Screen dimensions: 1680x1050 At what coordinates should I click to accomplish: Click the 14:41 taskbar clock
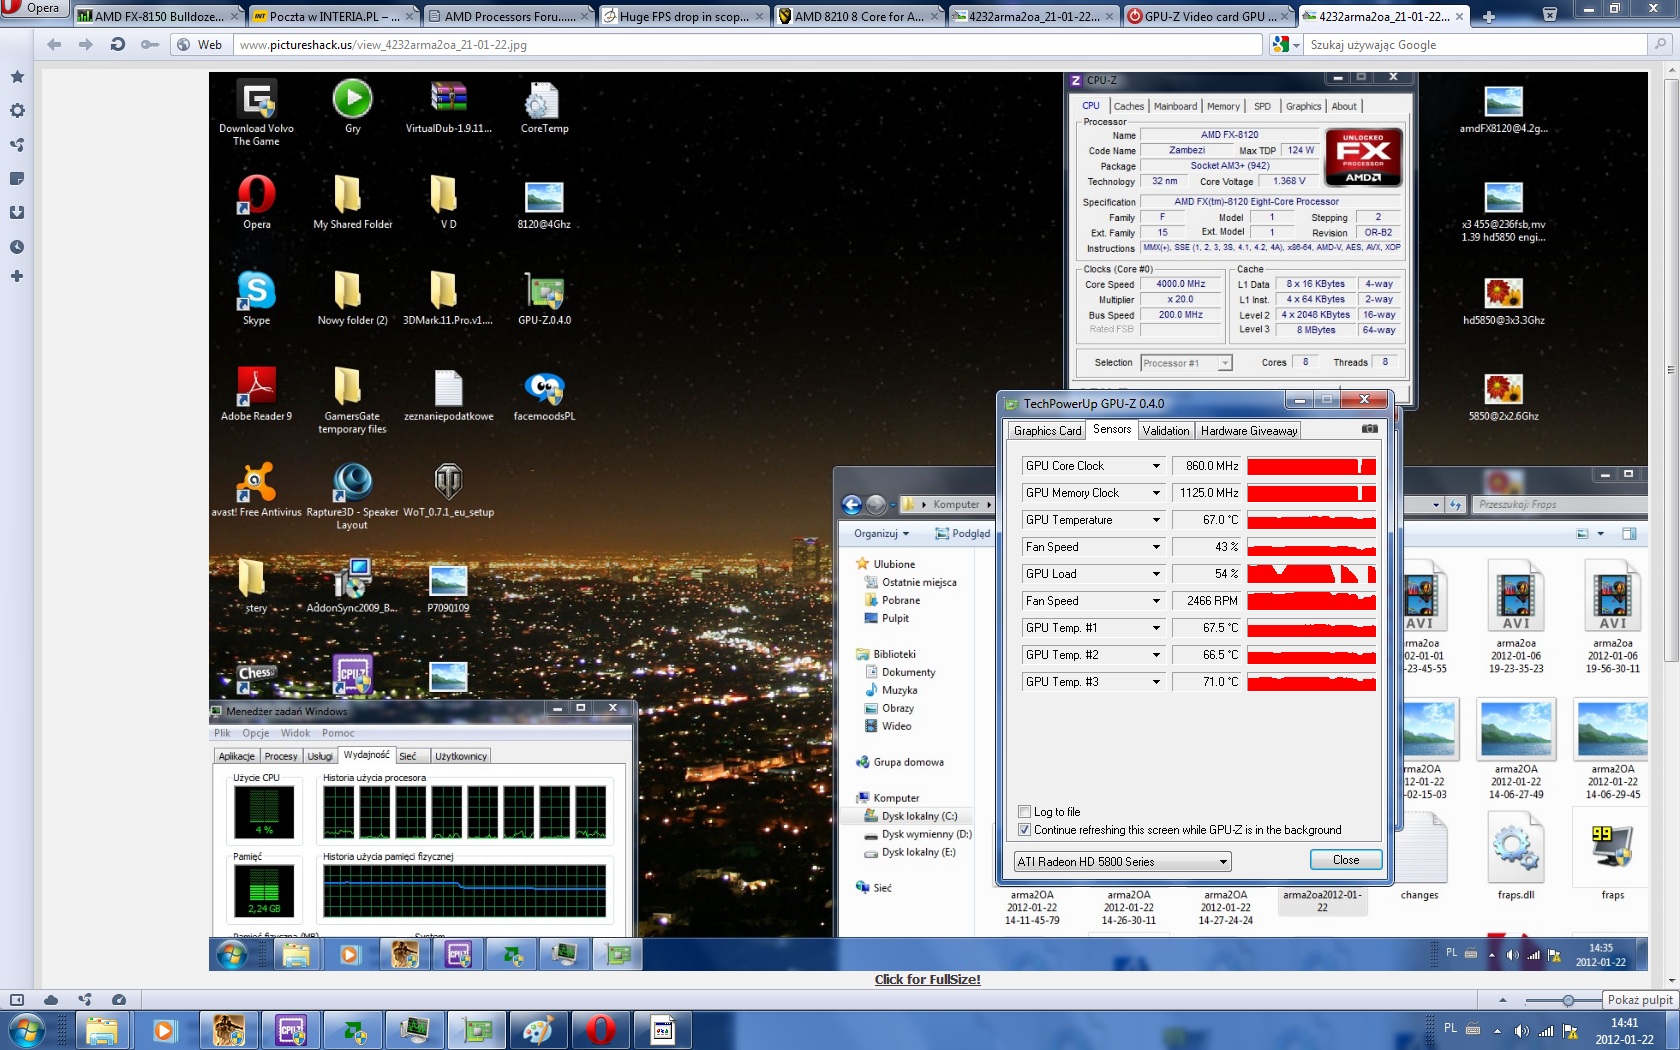1624,1031
